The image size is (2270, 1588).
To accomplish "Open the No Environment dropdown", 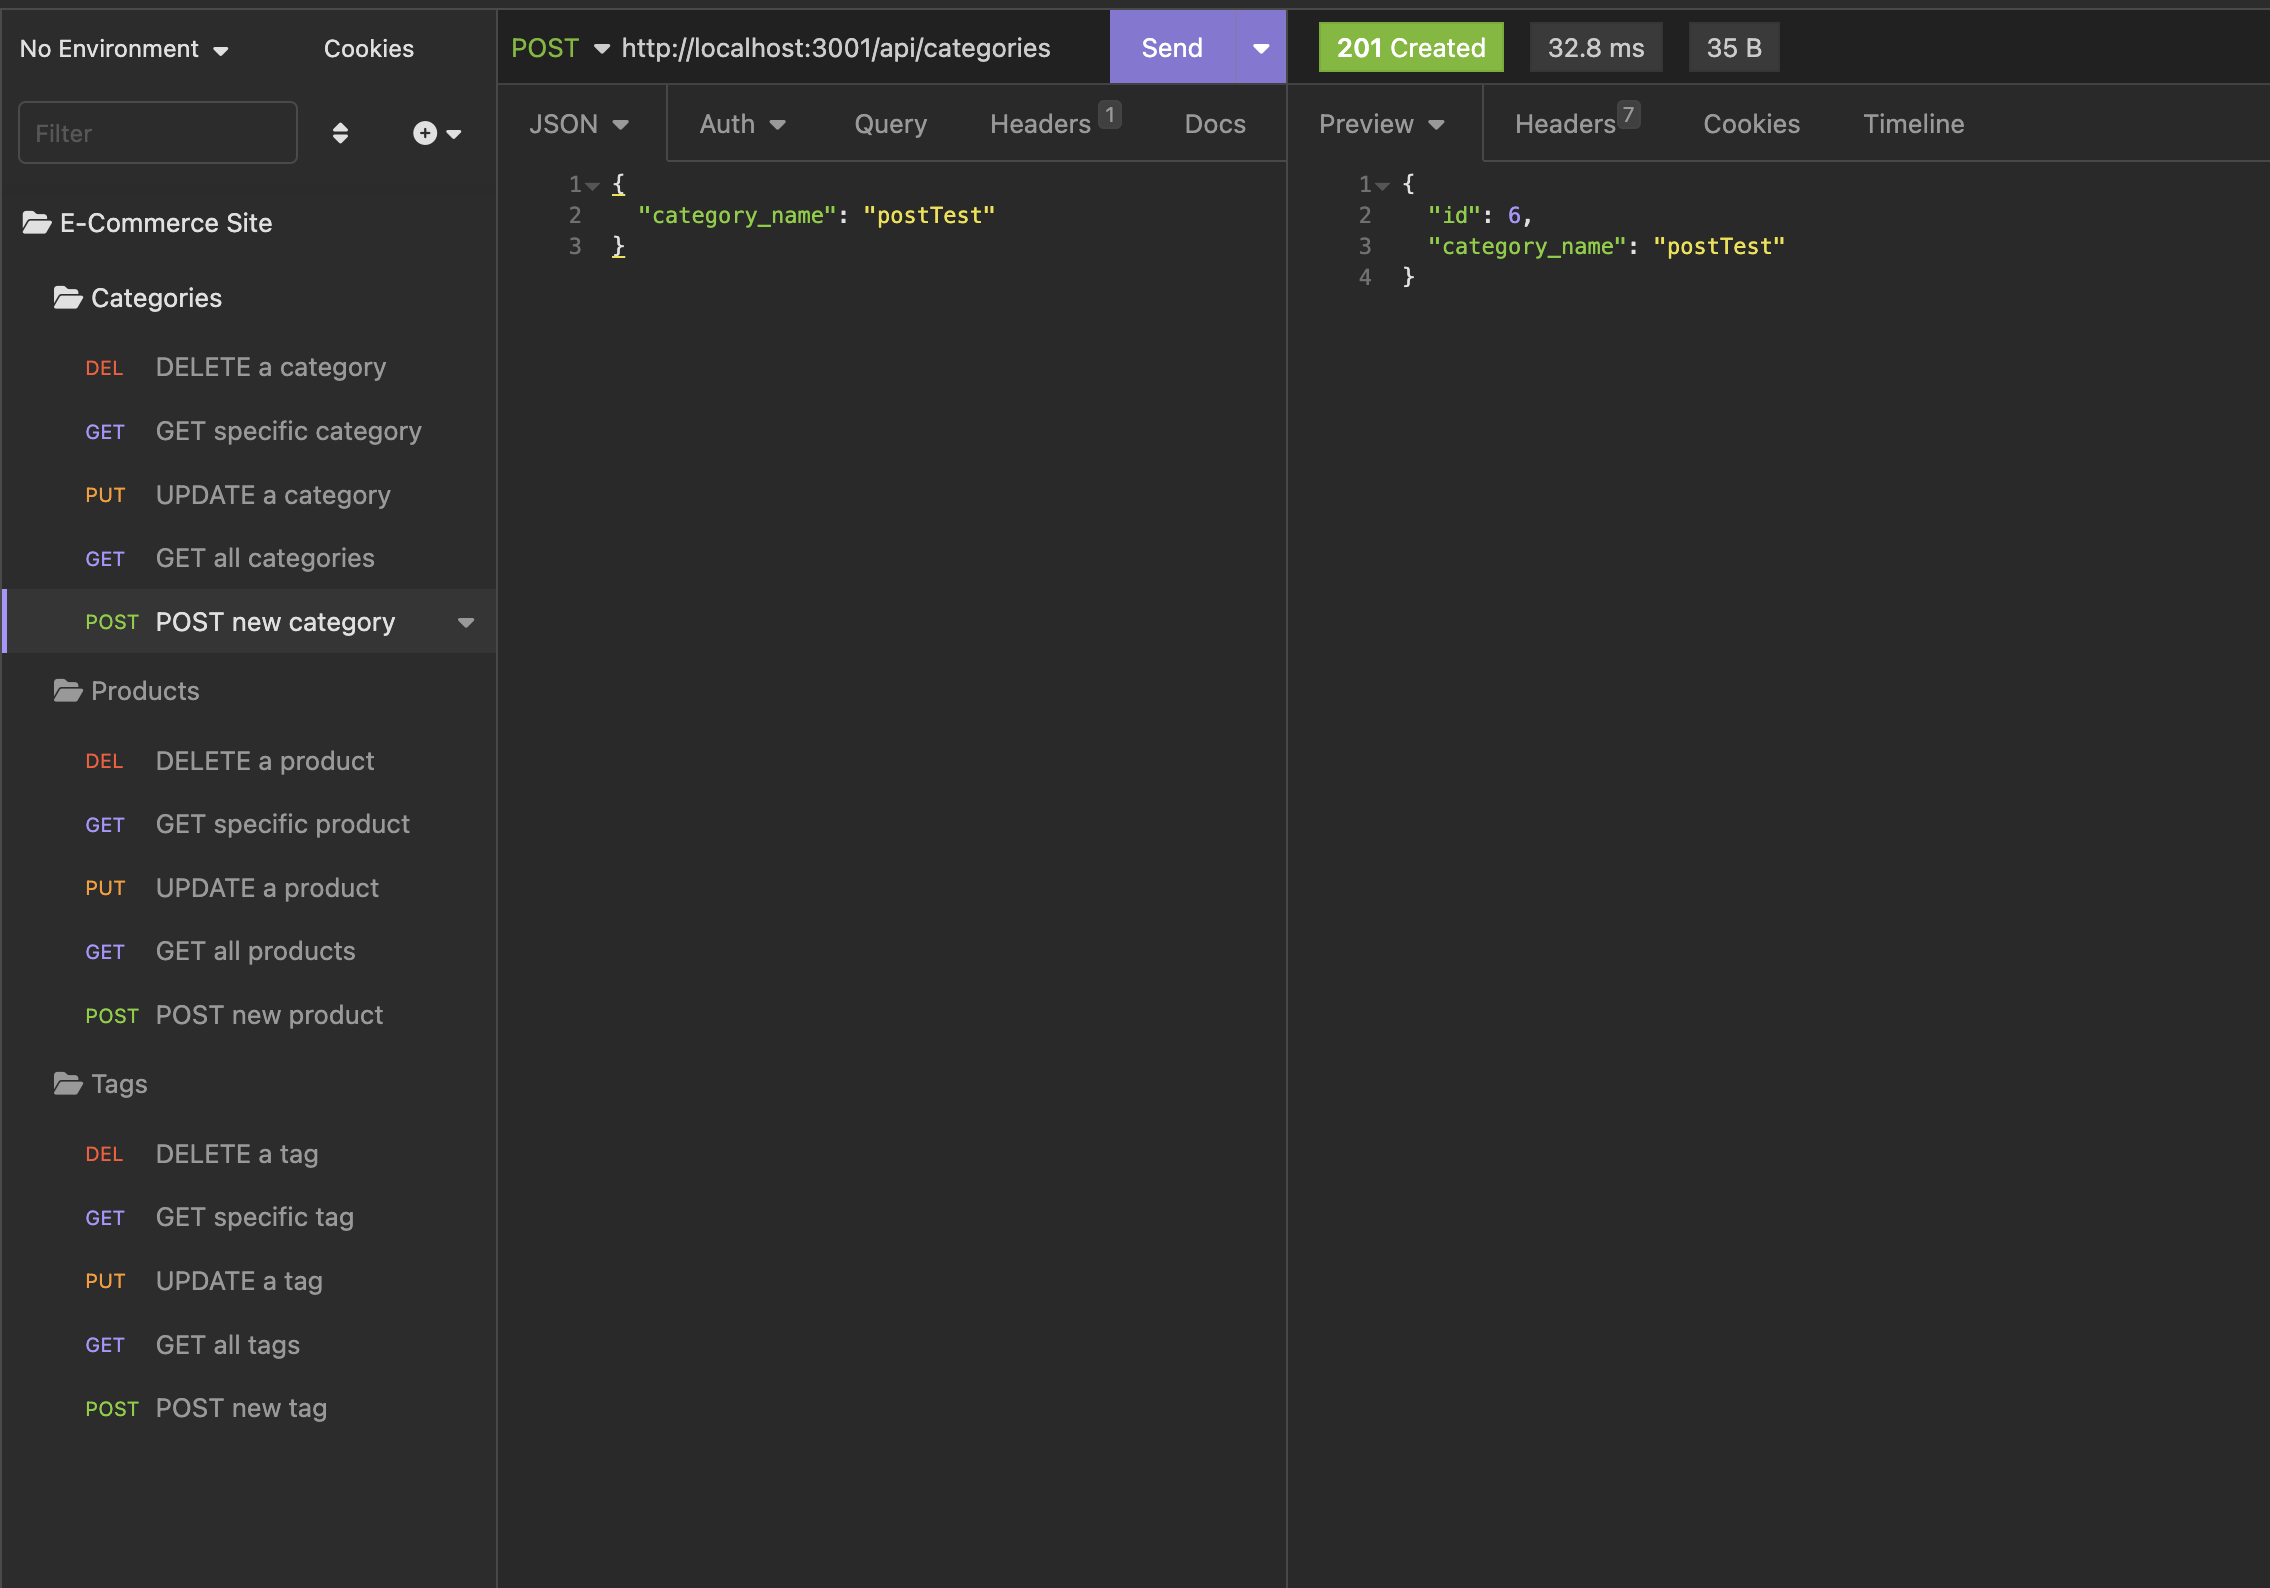I will [124, 47].
